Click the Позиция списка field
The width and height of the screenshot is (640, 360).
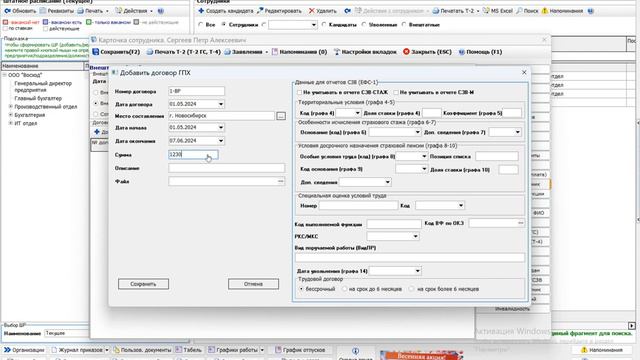click(x=497, y=156)
